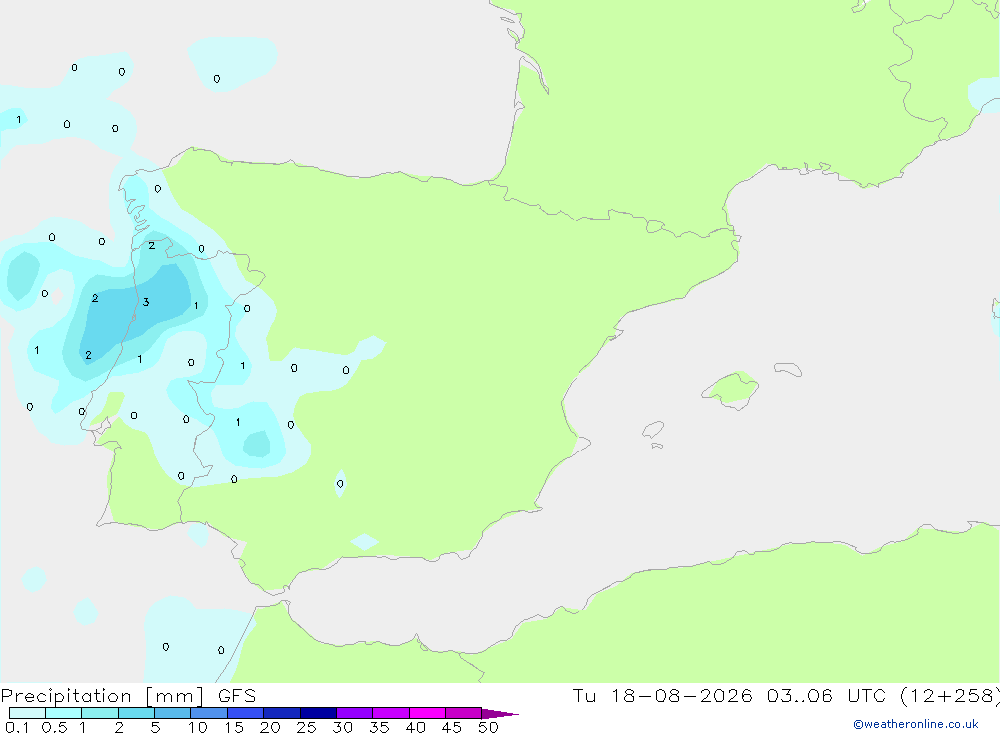Click the "0.5" legend label

55,727
